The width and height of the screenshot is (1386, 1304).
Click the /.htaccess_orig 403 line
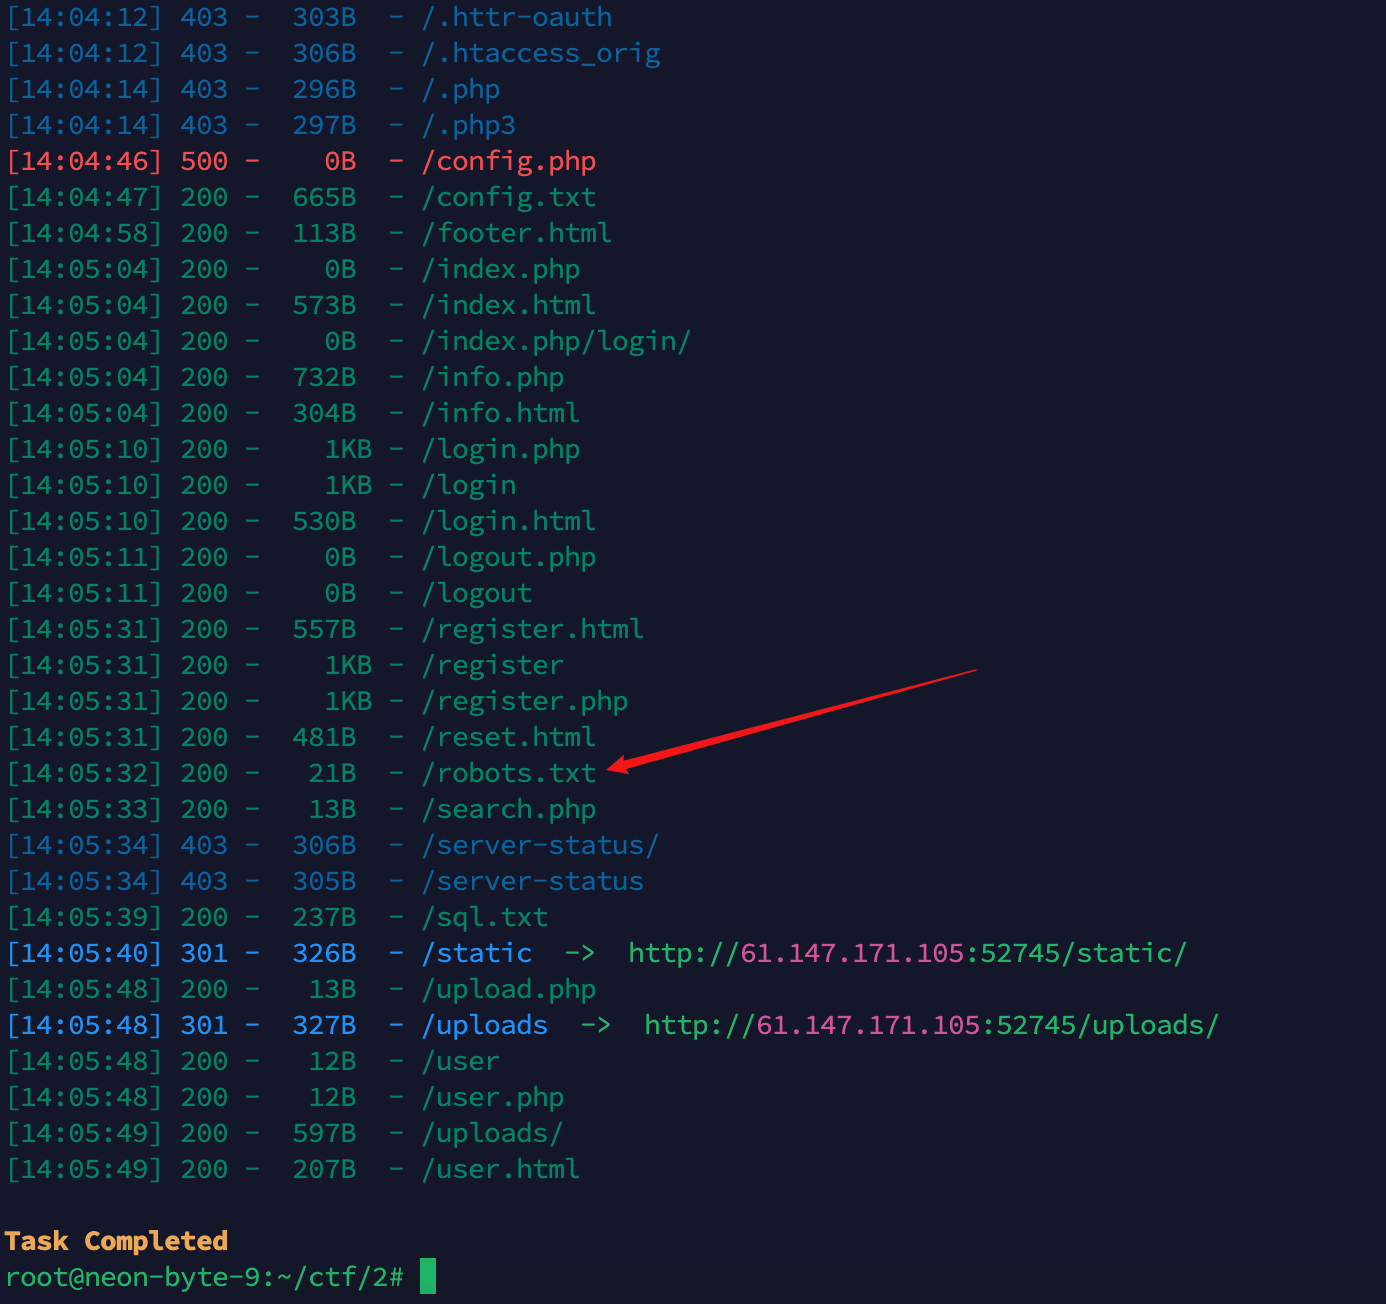[540, 52]
